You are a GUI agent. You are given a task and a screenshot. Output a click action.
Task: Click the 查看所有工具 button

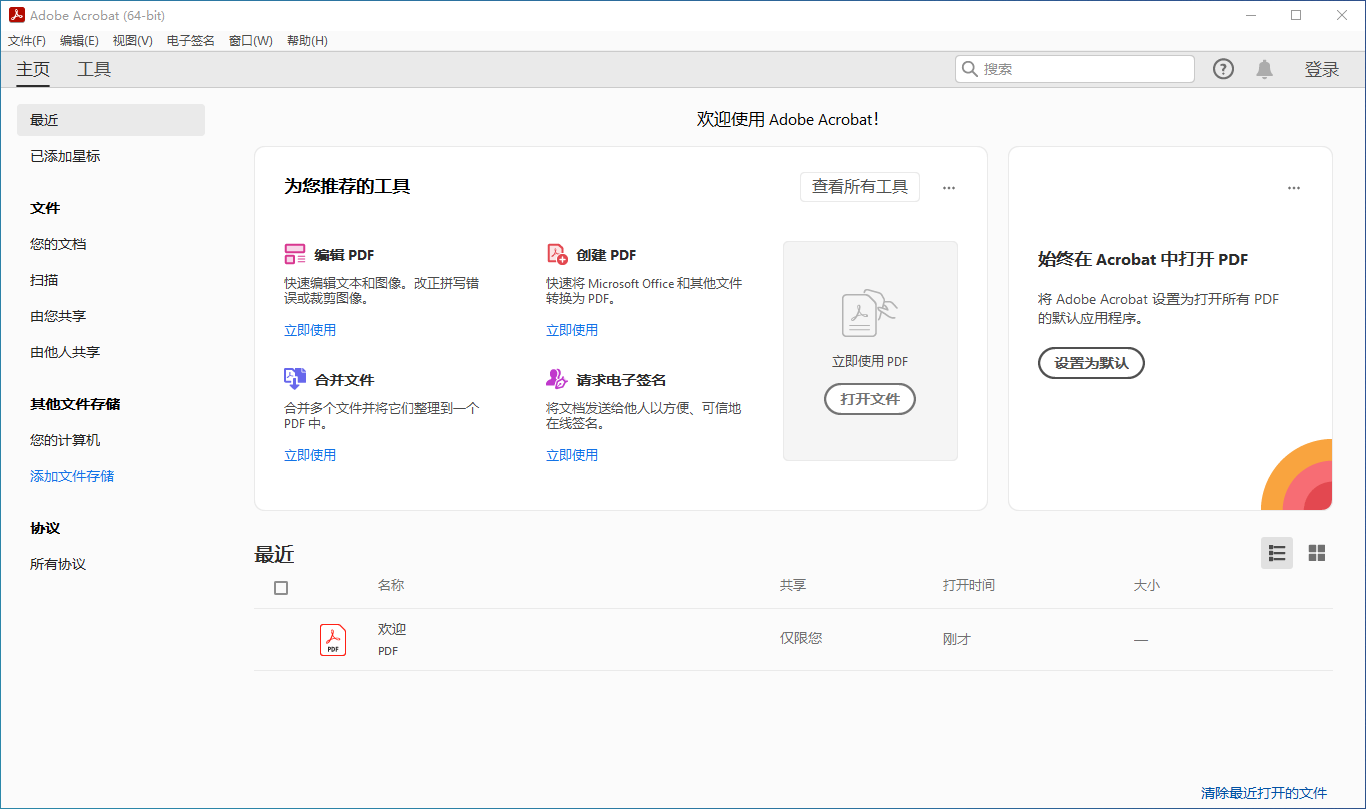(859, 187)
